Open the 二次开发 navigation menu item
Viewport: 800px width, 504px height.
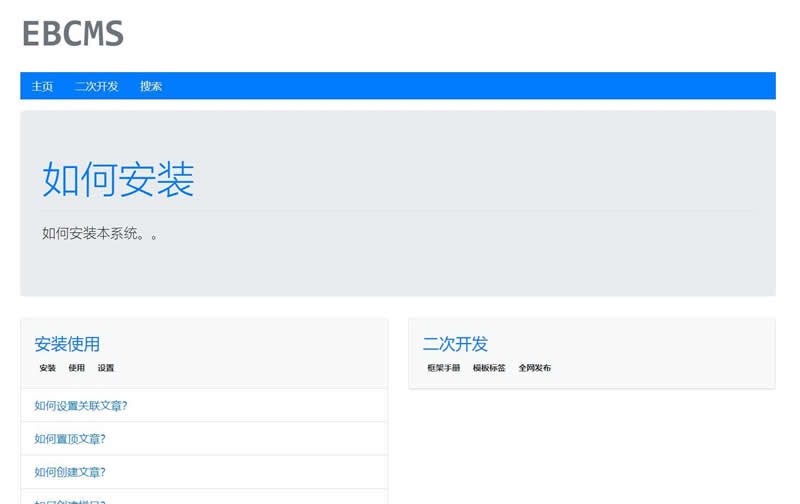click(96, 86)
